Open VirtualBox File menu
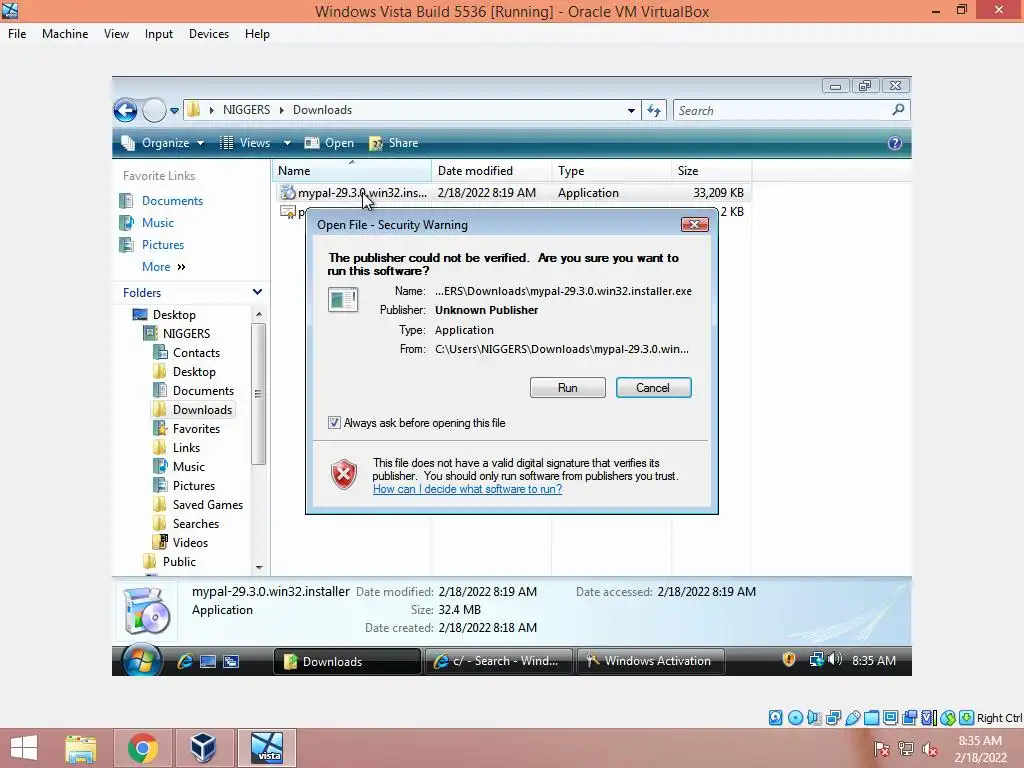The image size is (1024, 768). coord(17,34)
